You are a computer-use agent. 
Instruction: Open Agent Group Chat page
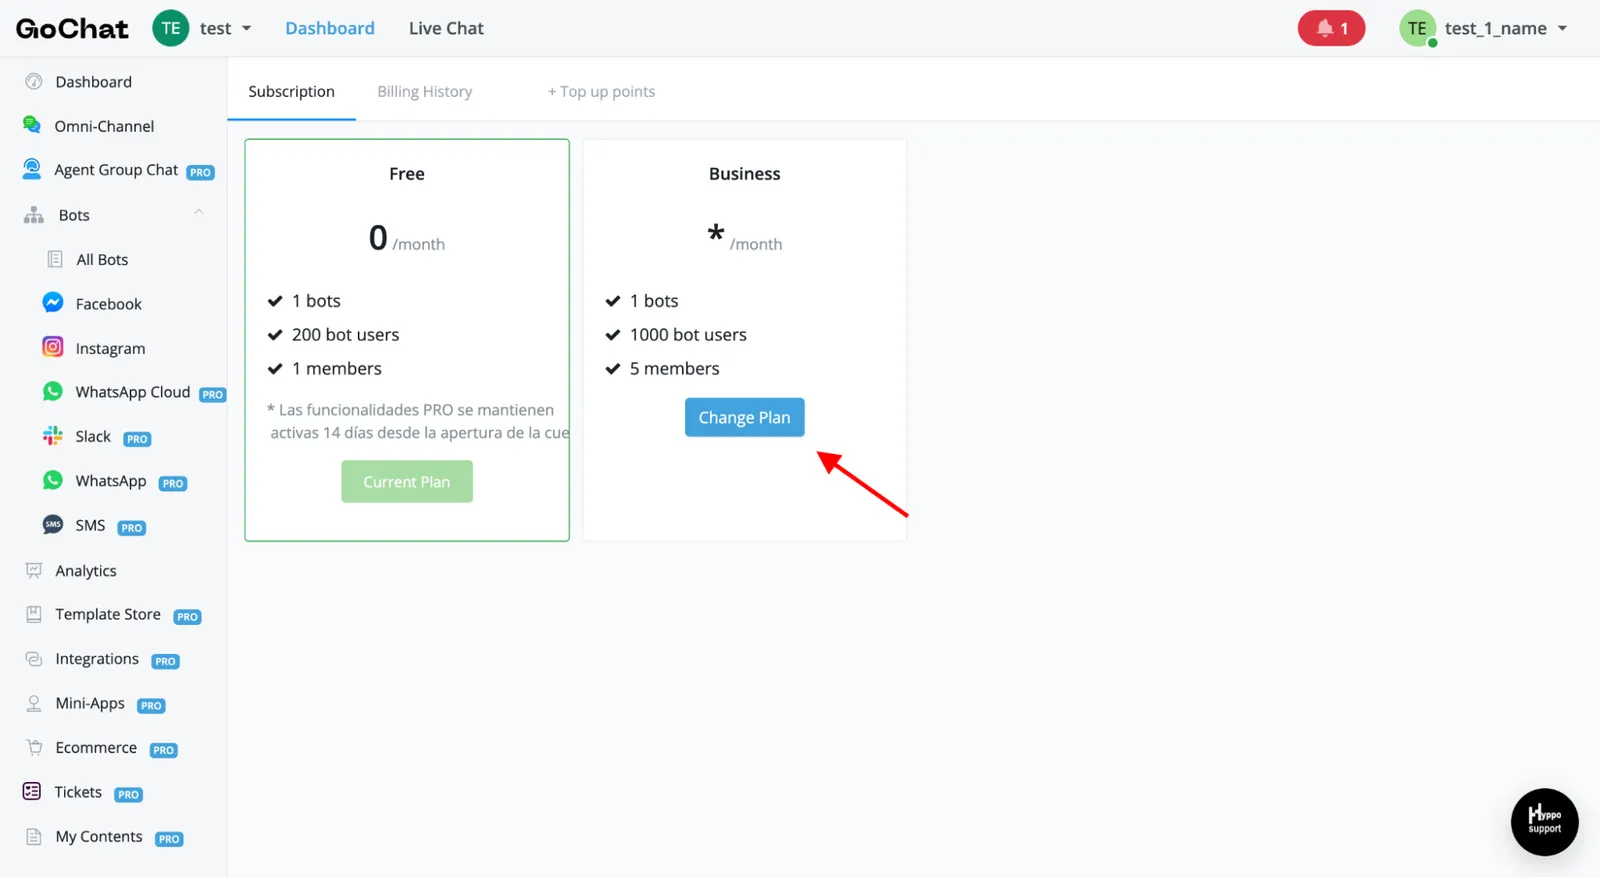pos(116,170)
